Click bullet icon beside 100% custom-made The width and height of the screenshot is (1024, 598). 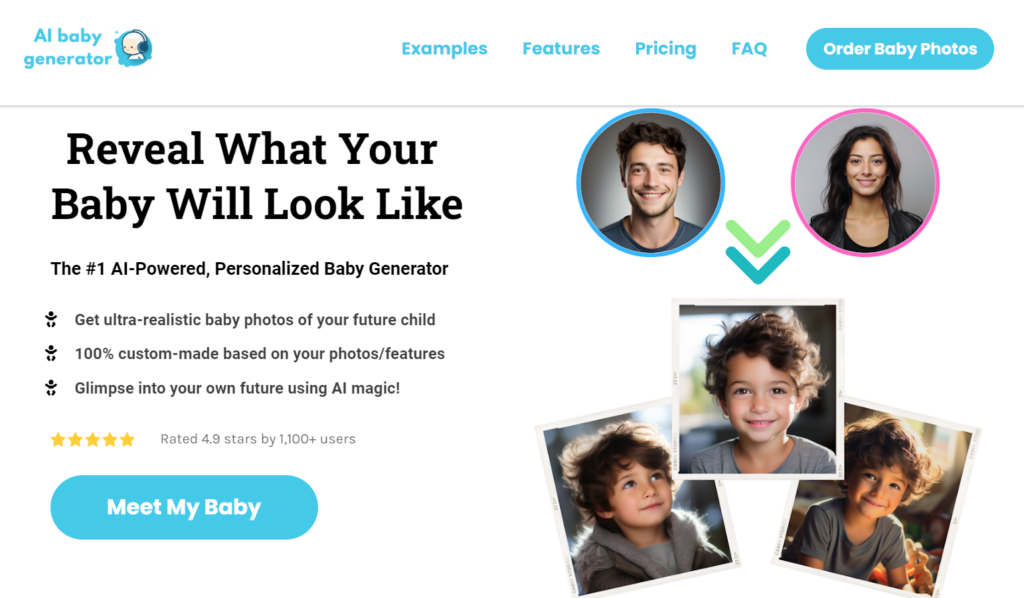pos(51,353)
